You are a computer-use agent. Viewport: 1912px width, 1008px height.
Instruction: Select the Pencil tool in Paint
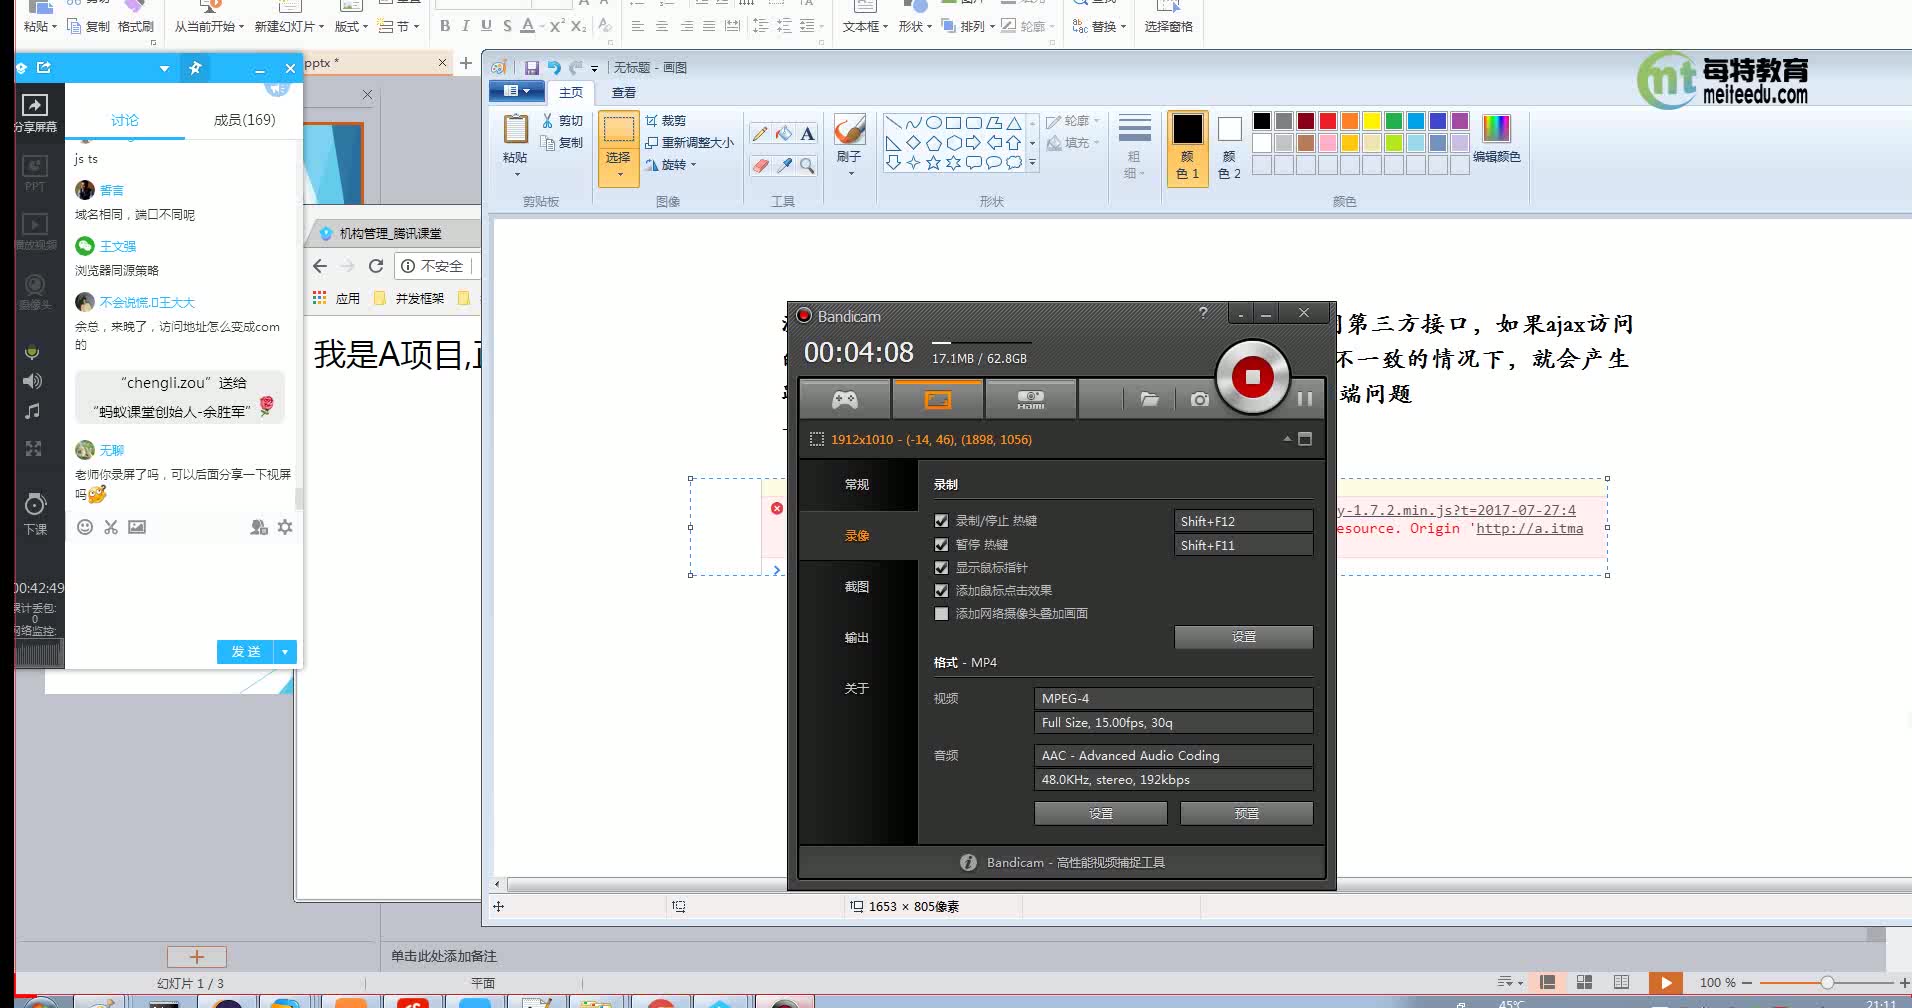(x=760, y=133)
